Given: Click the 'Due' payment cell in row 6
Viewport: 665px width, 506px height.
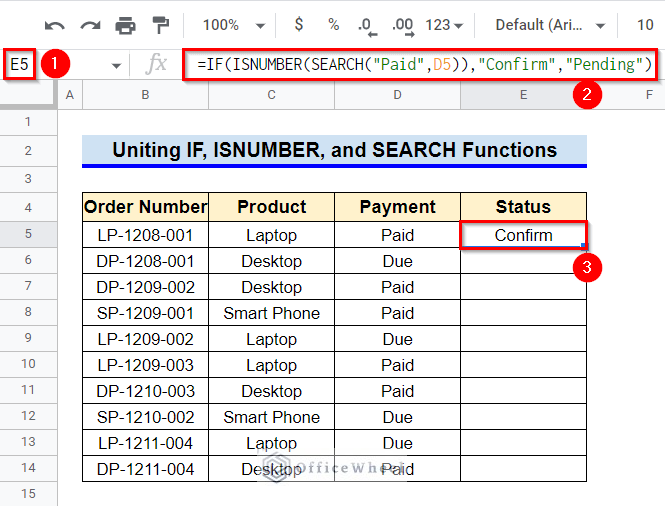Looking at the screenshot, I should coord(397,261).
